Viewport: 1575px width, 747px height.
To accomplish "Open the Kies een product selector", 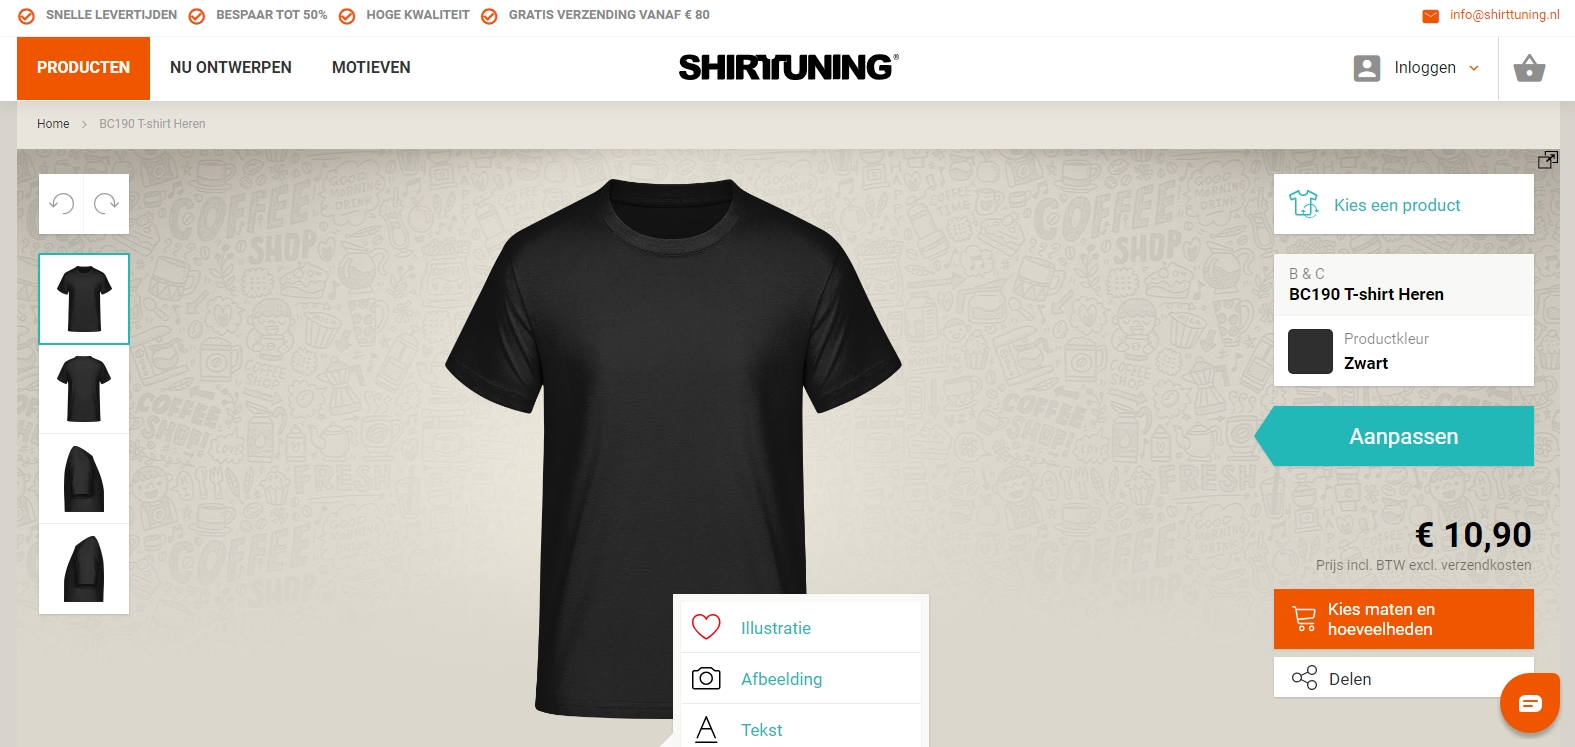I will tap(1404, 205).
